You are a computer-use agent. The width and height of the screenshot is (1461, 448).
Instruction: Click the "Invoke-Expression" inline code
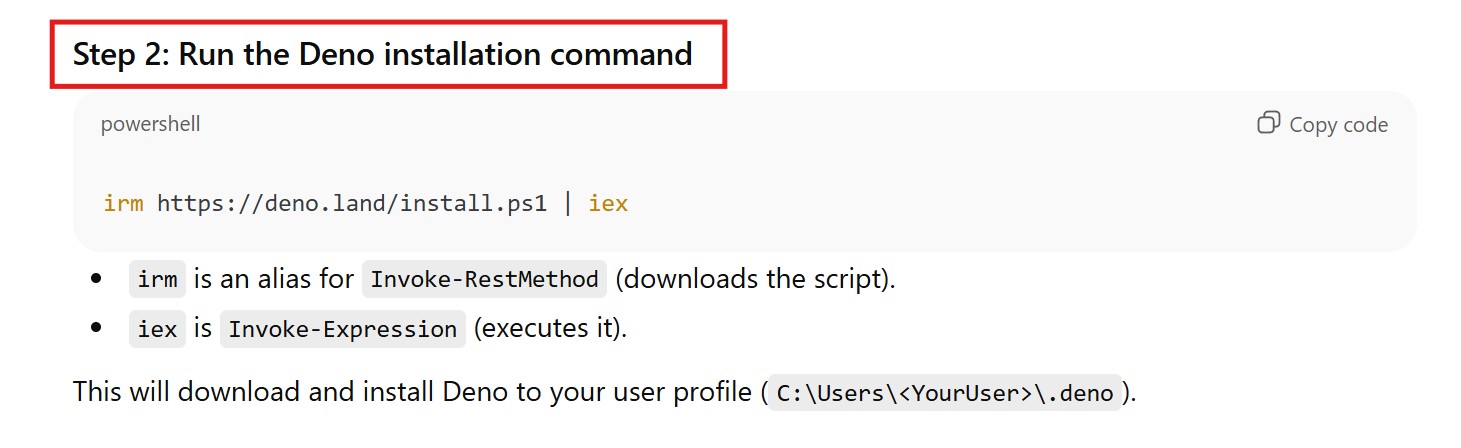[343, 329]
